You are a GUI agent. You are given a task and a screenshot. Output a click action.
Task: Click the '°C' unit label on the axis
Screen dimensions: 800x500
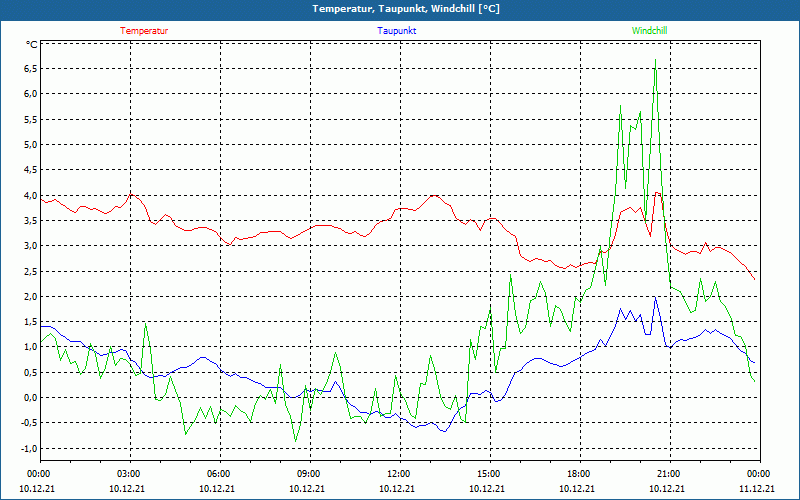tap(32, 45)
